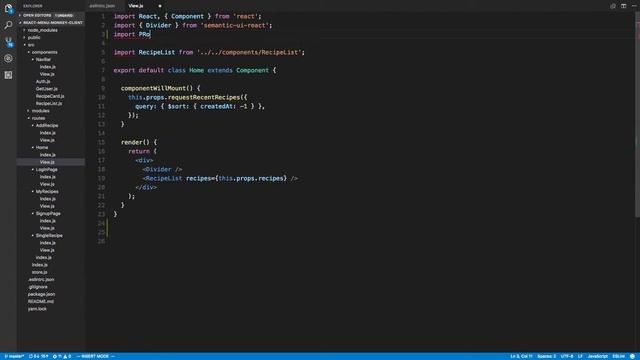The image size is (640, 360).
Task: Click the 'import Pro' text on line 3
Action: 132,34
